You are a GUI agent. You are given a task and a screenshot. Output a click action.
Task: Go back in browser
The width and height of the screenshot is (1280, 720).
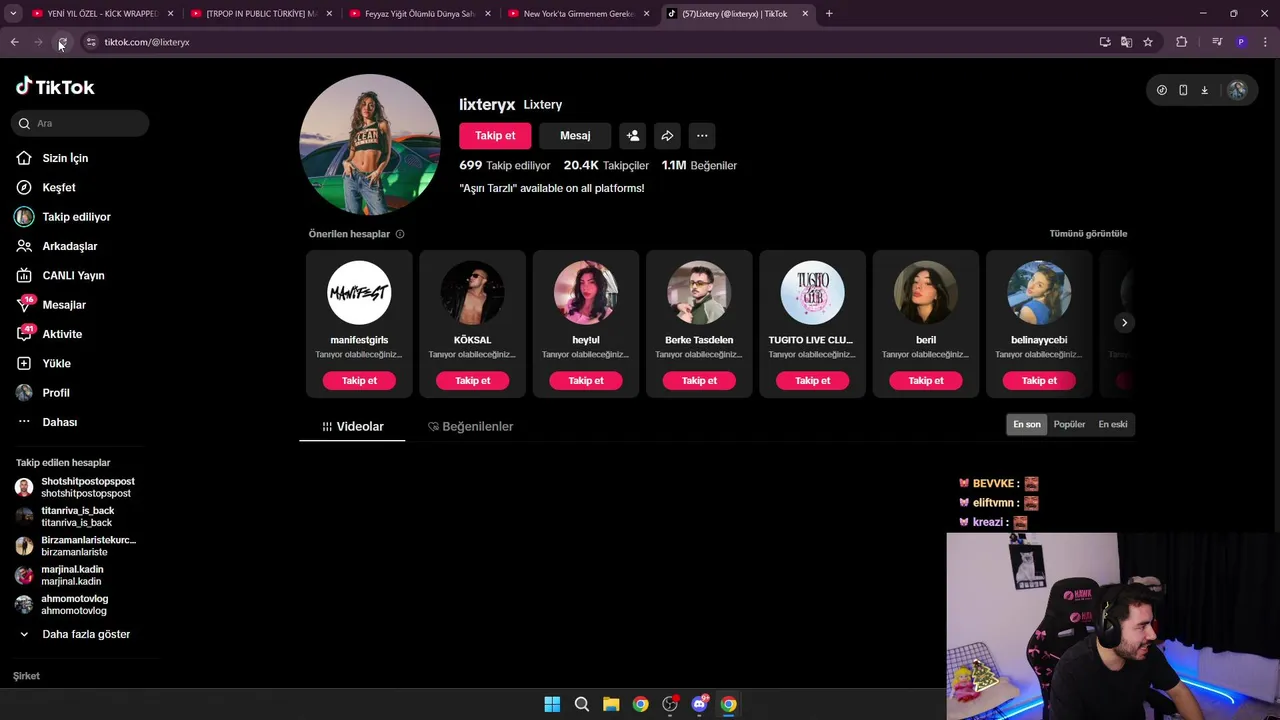14,42
